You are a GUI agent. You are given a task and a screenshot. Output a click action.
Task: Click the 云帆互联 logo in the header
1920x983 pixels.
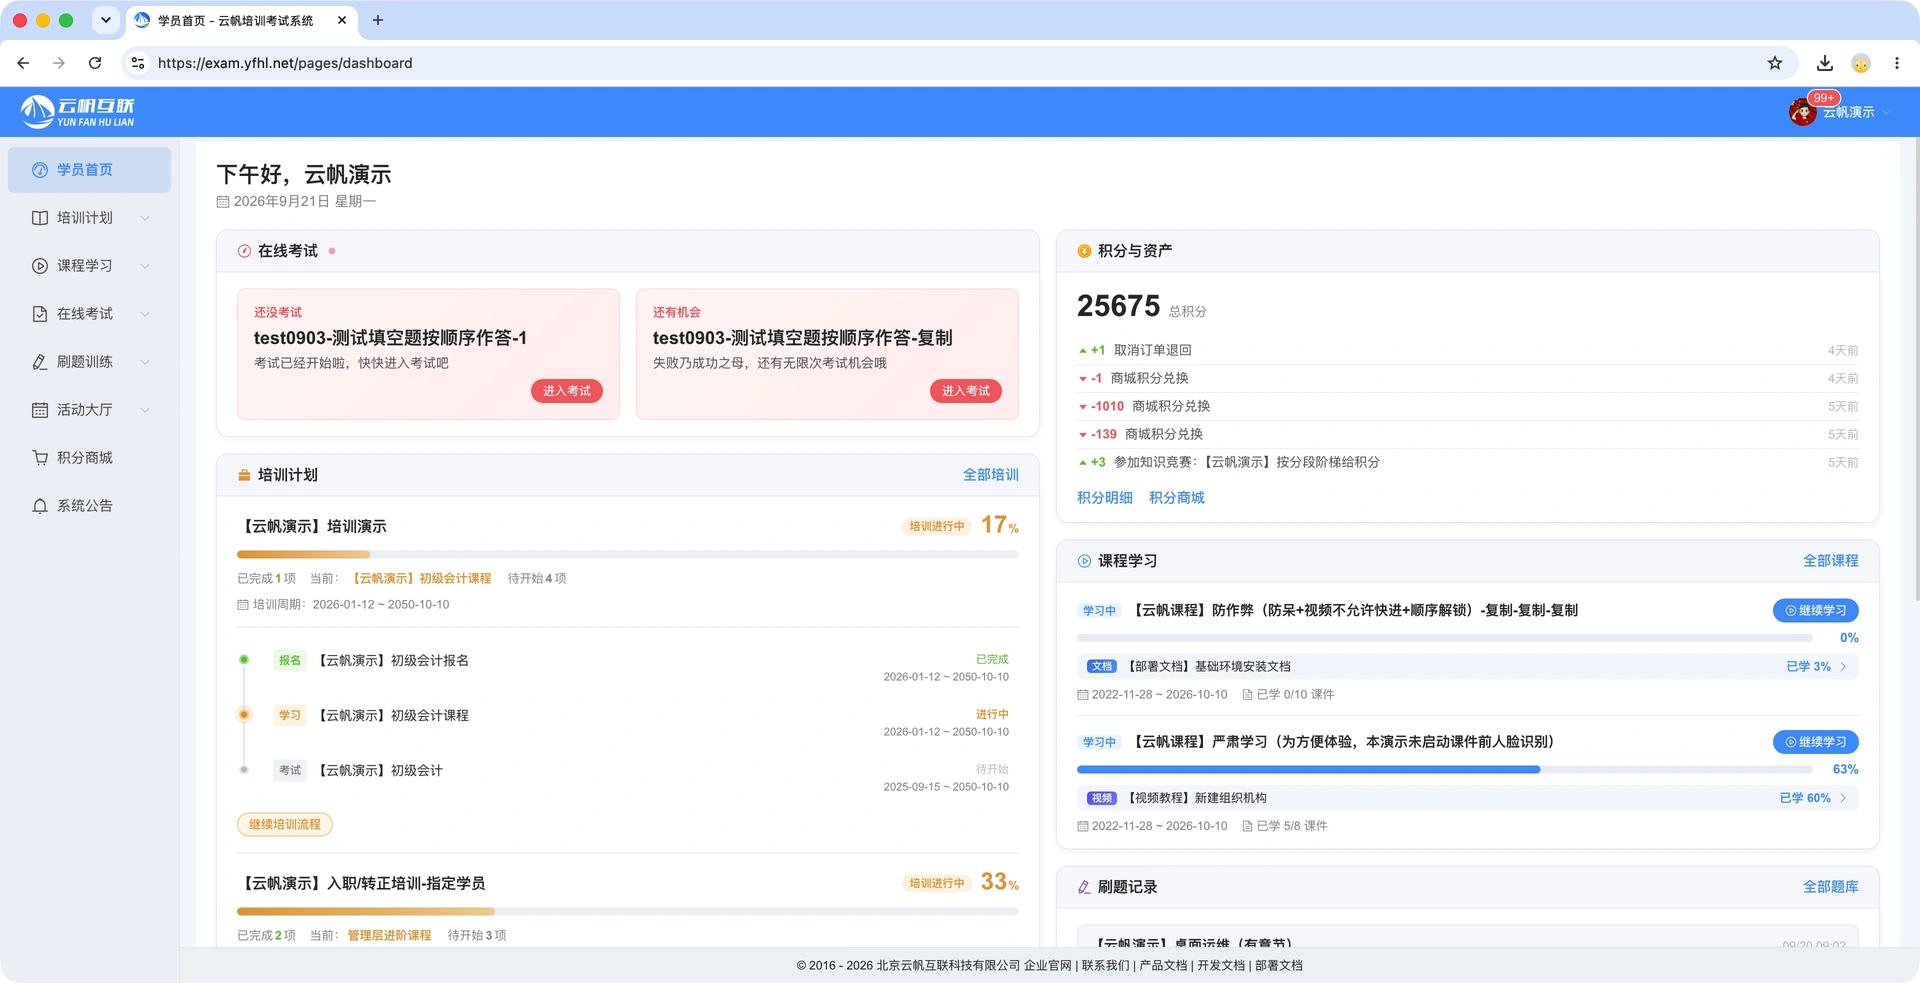point(77,112)
